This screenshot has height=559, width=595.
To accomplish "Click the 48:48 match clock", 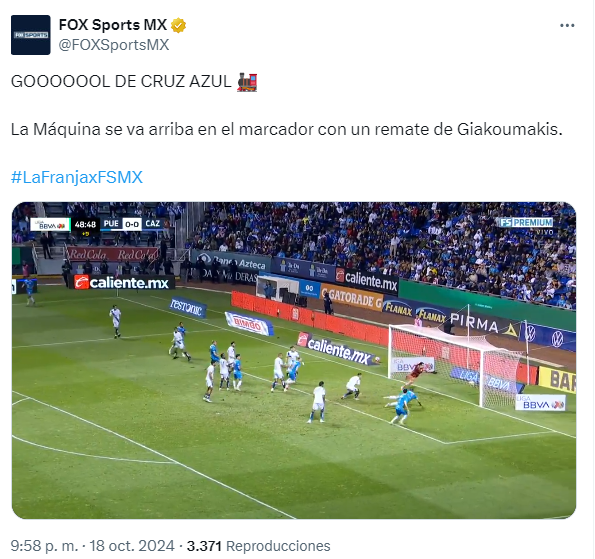I will coord(85,225).
